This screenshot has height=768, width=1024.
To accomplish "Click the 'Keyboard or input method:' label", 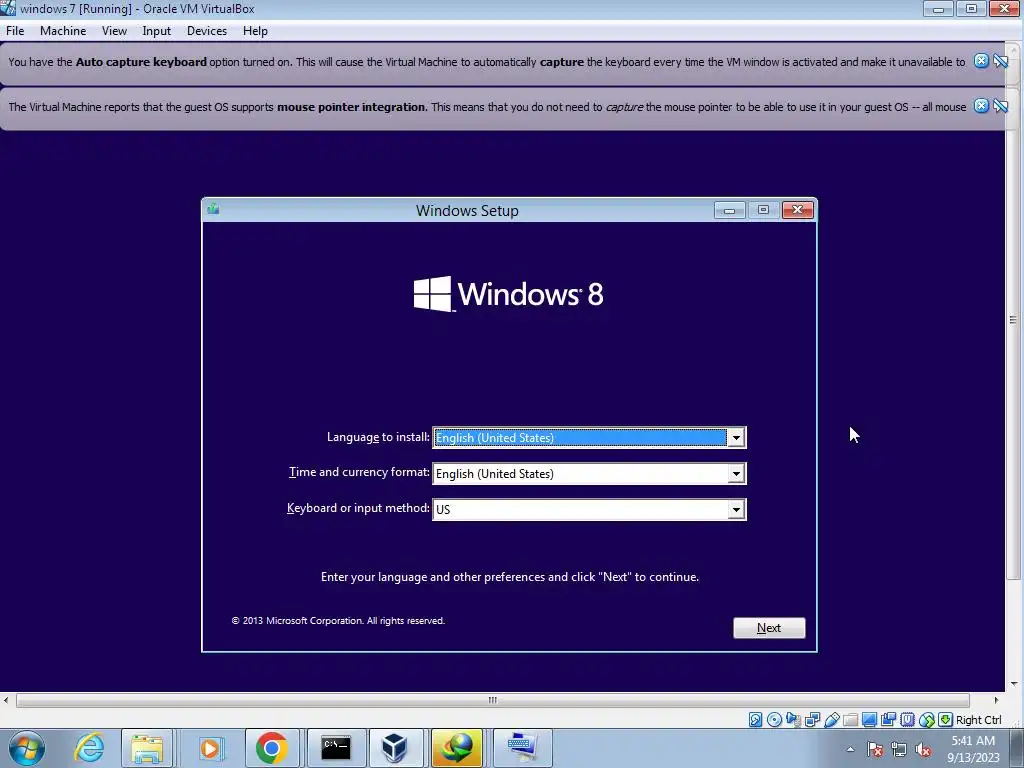I will tap(358, 507).
